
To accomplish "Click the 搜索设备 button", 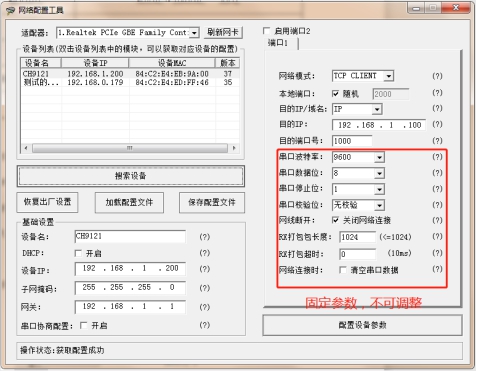I will 131,176.
